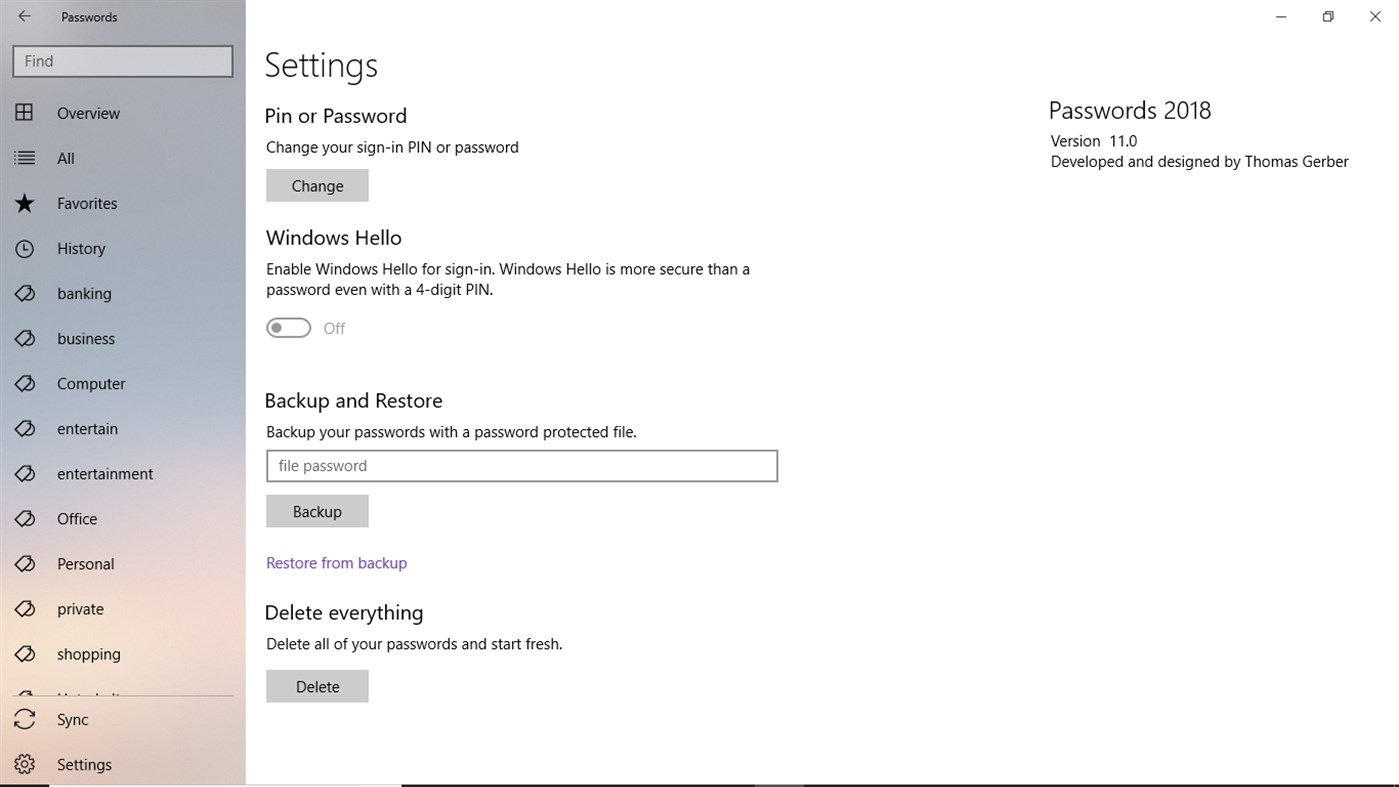Click the Backup button
Screen dimensions: 1399x787
point(317,511)
